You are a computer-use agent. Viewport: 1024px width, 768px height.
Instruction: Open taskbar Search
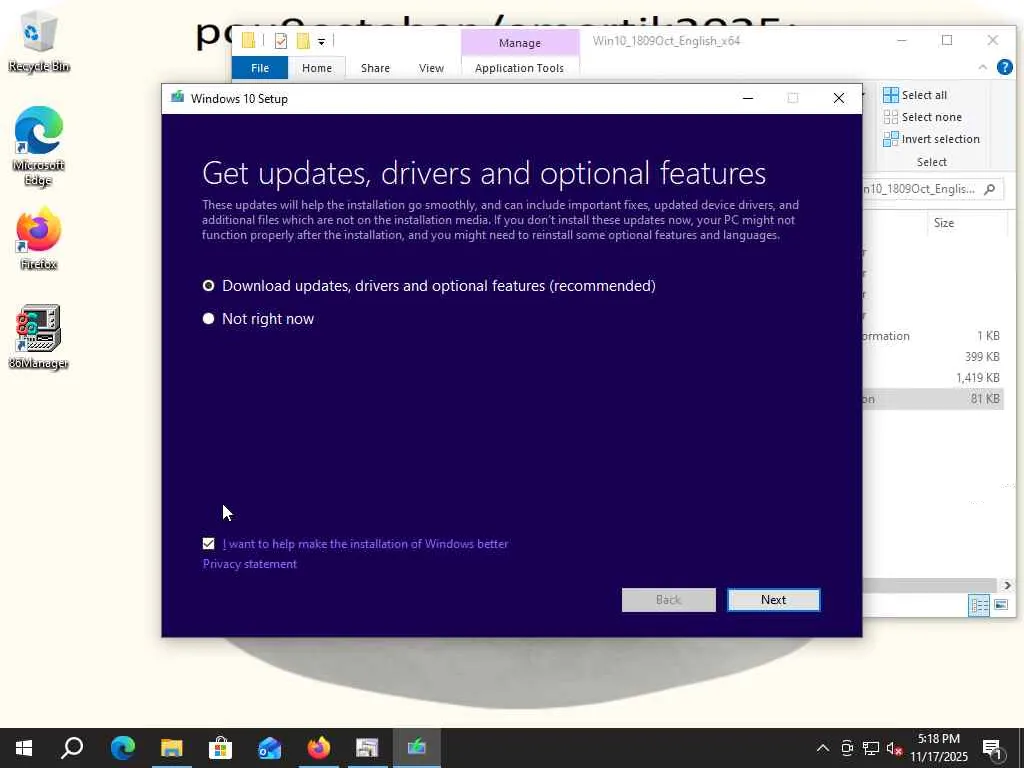tap(72, 748)
